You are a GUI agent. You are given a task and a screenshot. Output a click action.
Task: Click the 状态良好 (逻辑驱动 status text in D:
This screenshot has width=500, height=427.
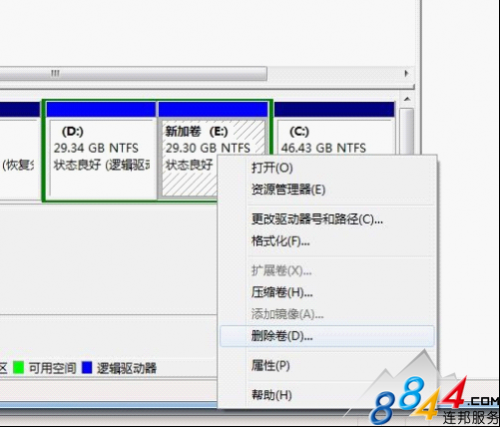(x=102, y=165)
